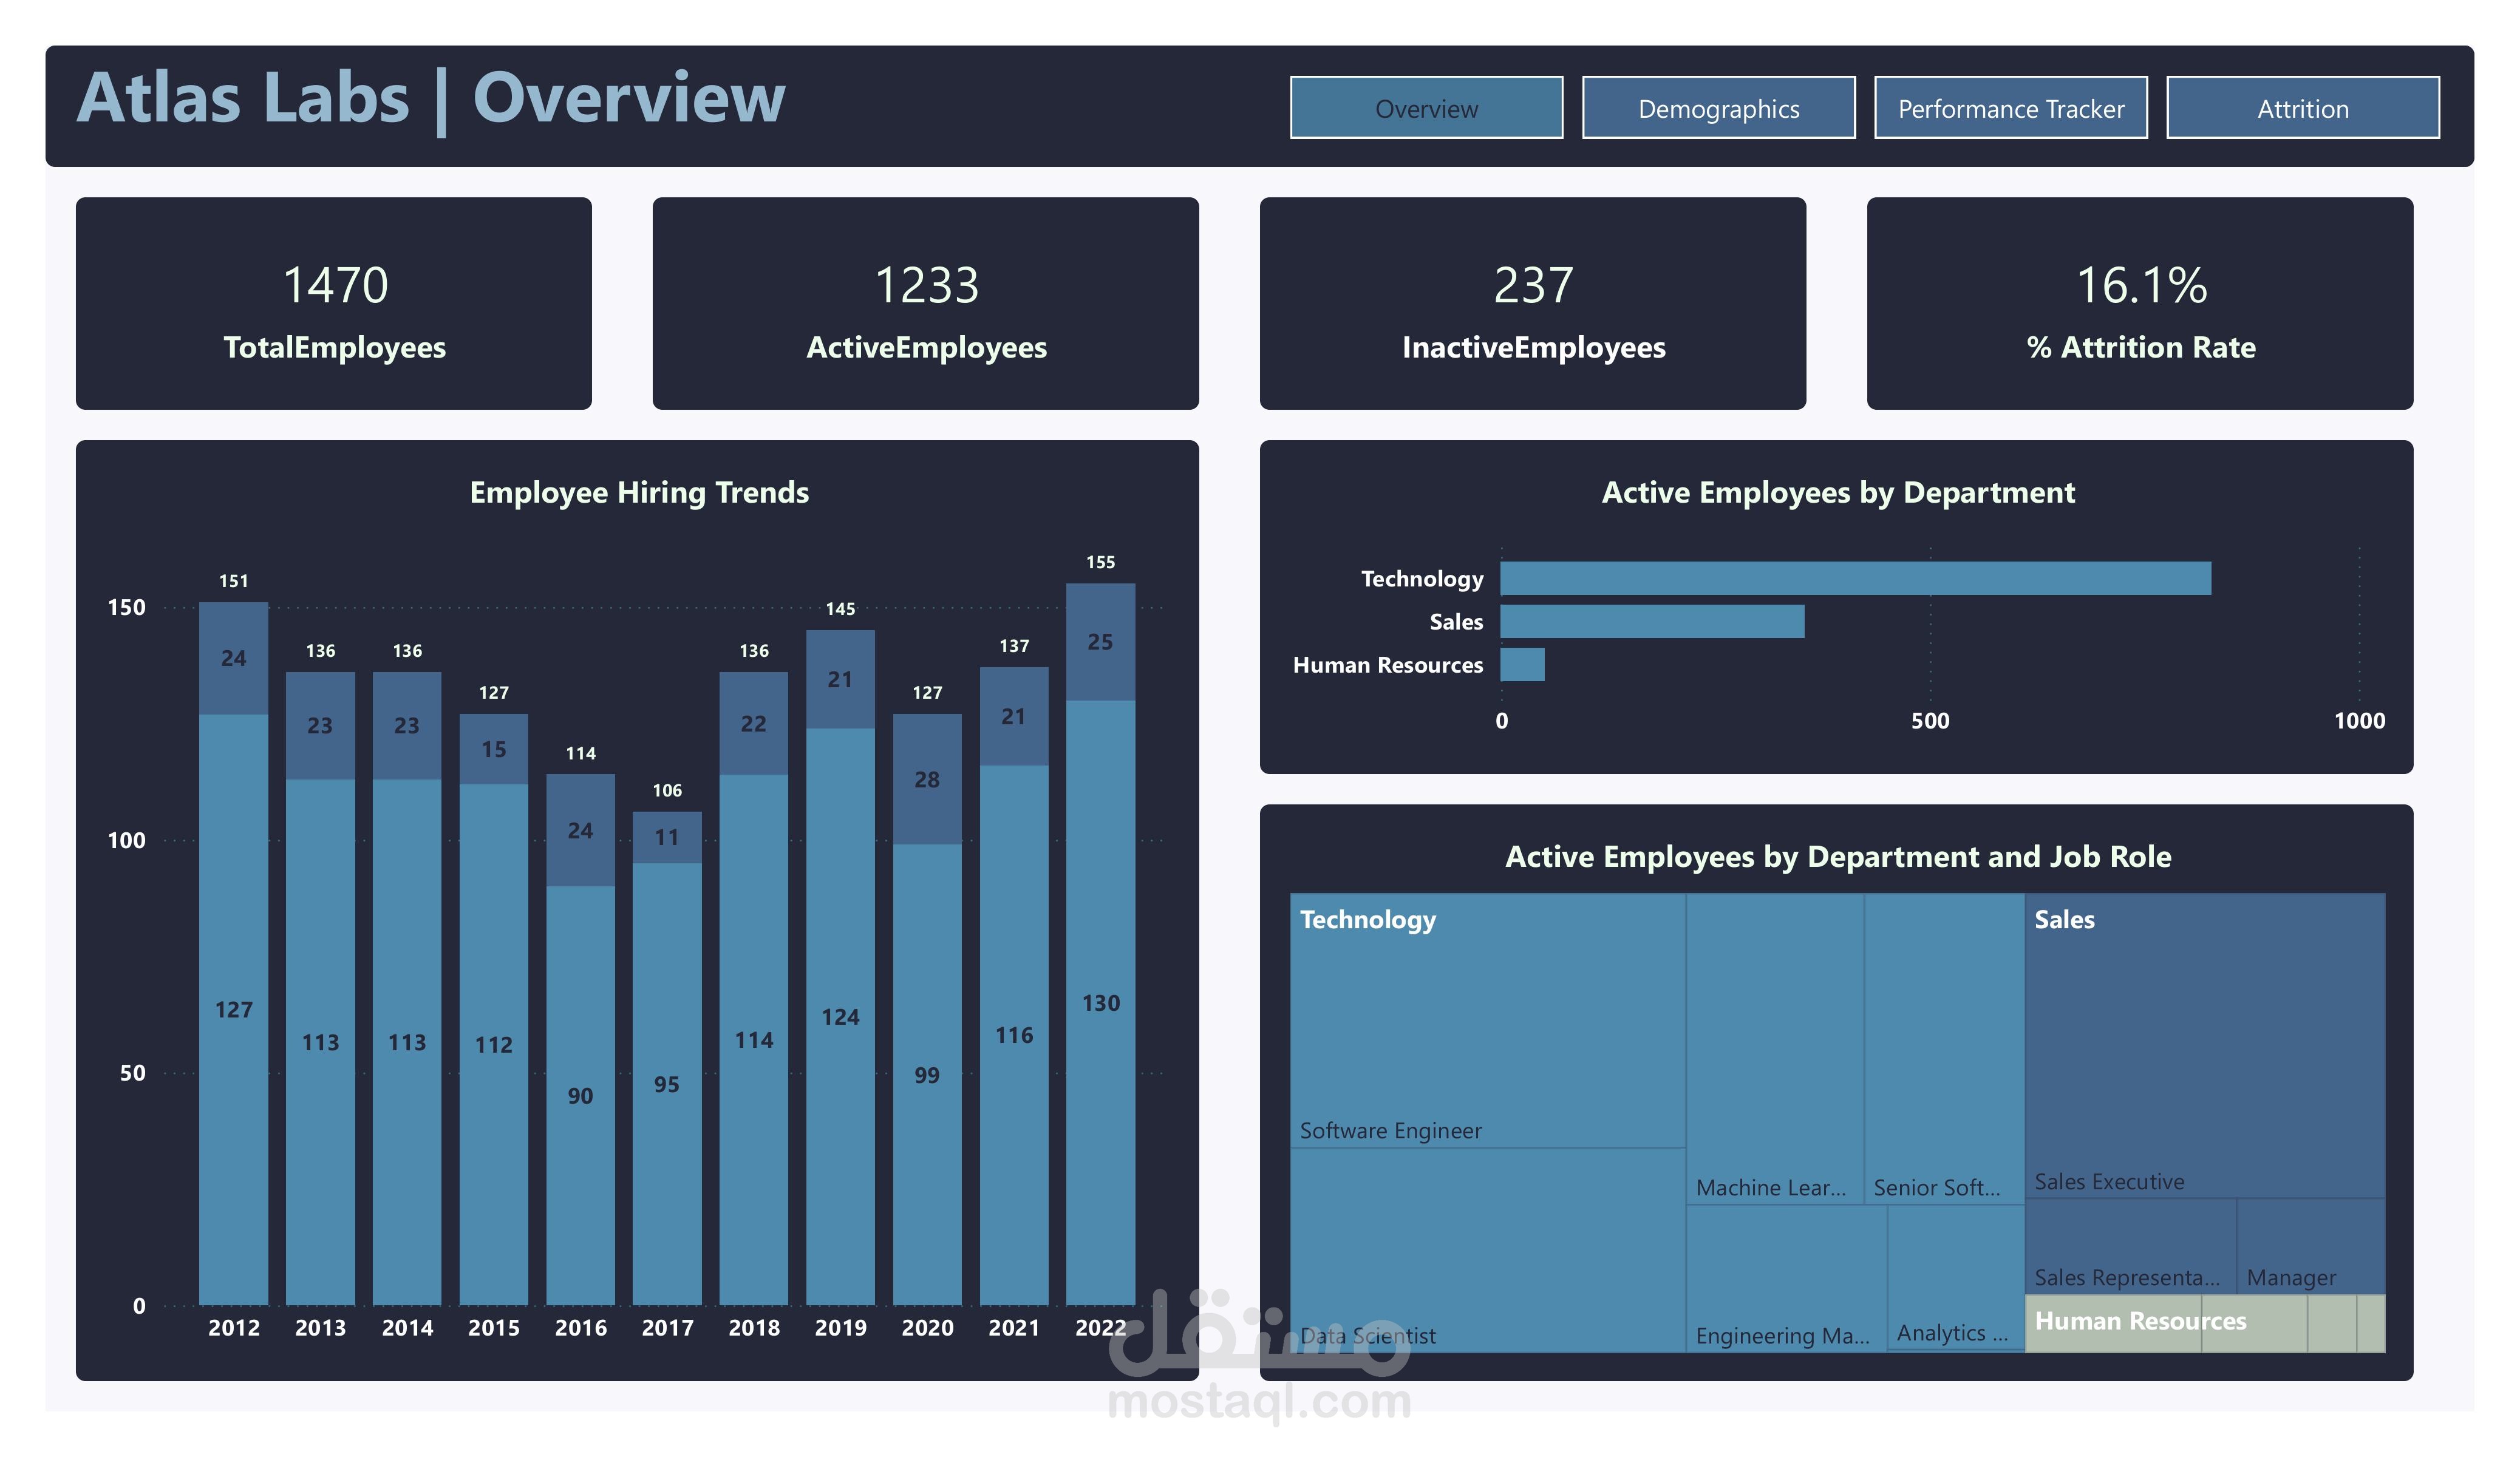Select the TotalEmployees 1470 card
2520x1457 pixels.
pyautogui.click(x=334, y=303)
